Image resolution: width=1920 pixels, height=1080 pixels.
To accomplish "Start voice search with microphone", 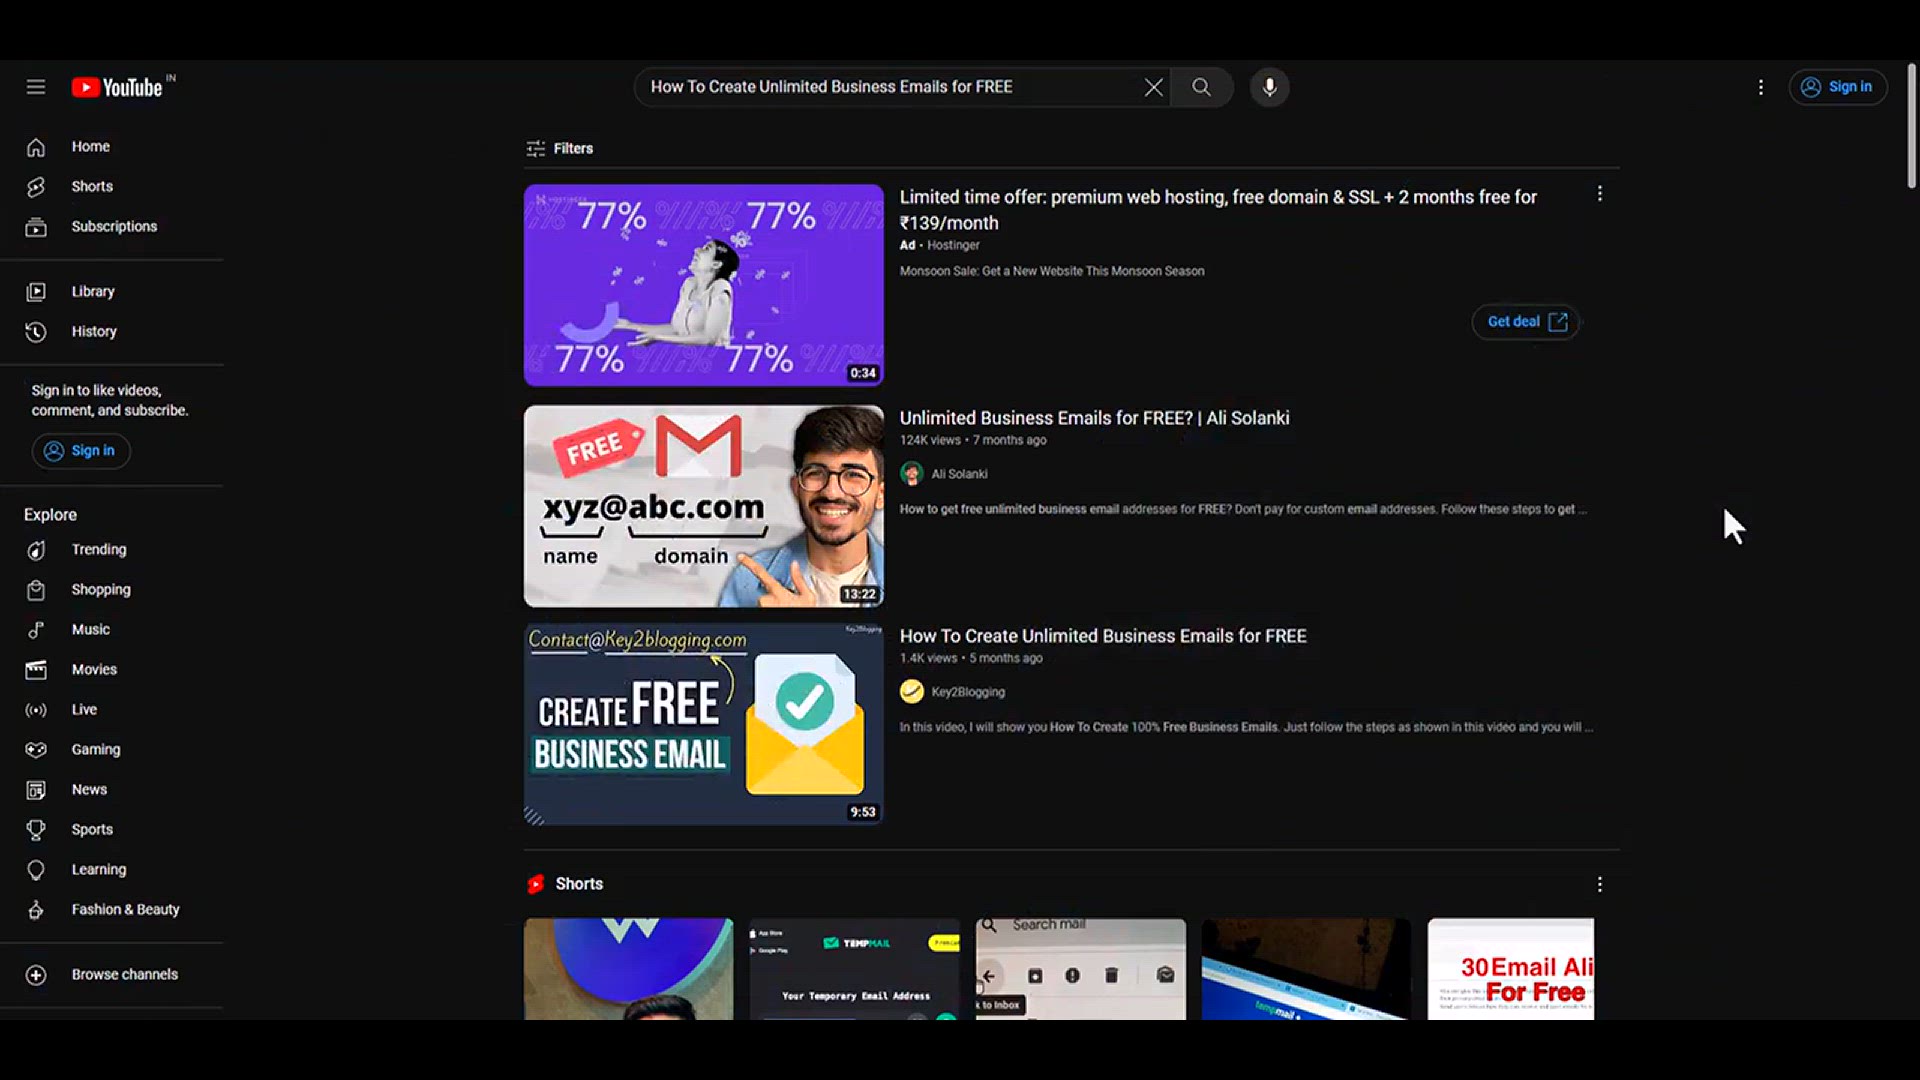I will [x=1269, y=87].
